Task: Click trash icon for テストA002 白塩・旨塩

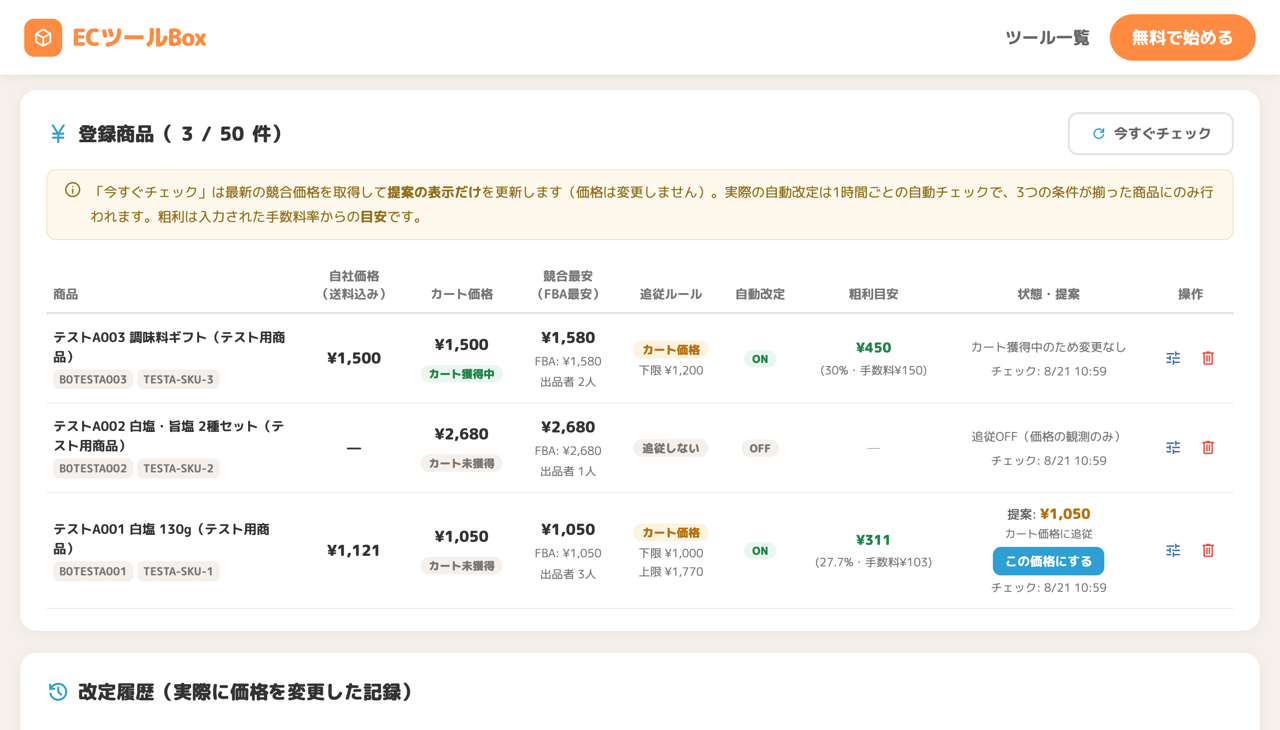Action: coord(1208,448)
